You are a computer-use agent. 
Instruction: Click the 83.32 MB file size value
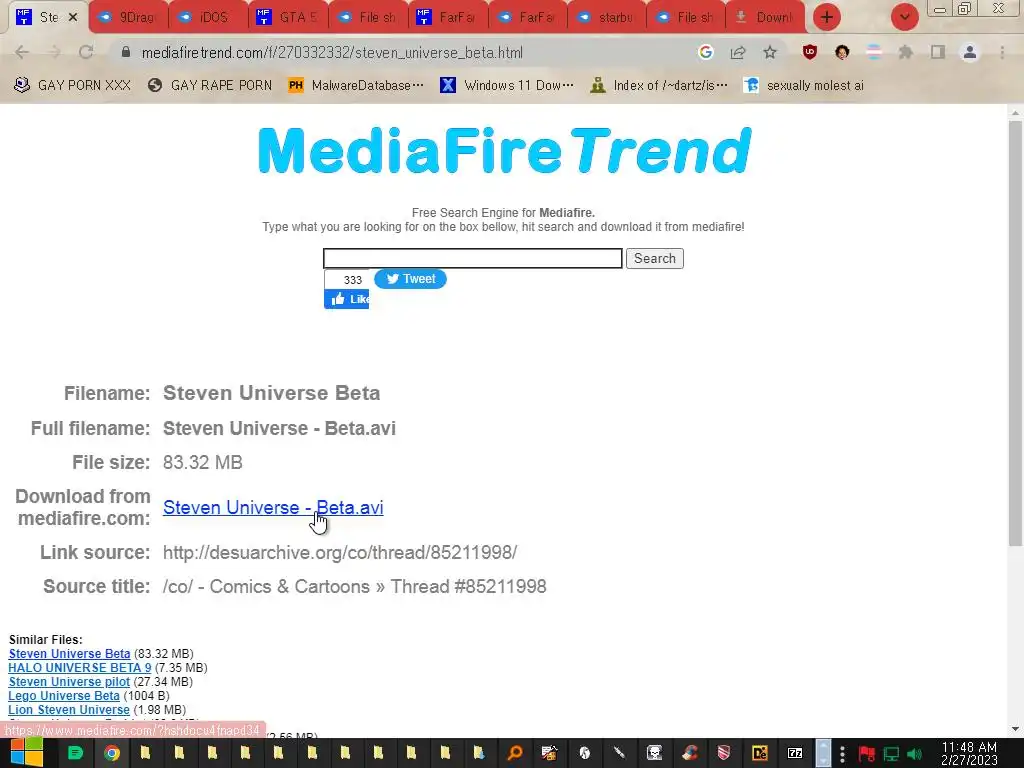[x=202, y=462]
